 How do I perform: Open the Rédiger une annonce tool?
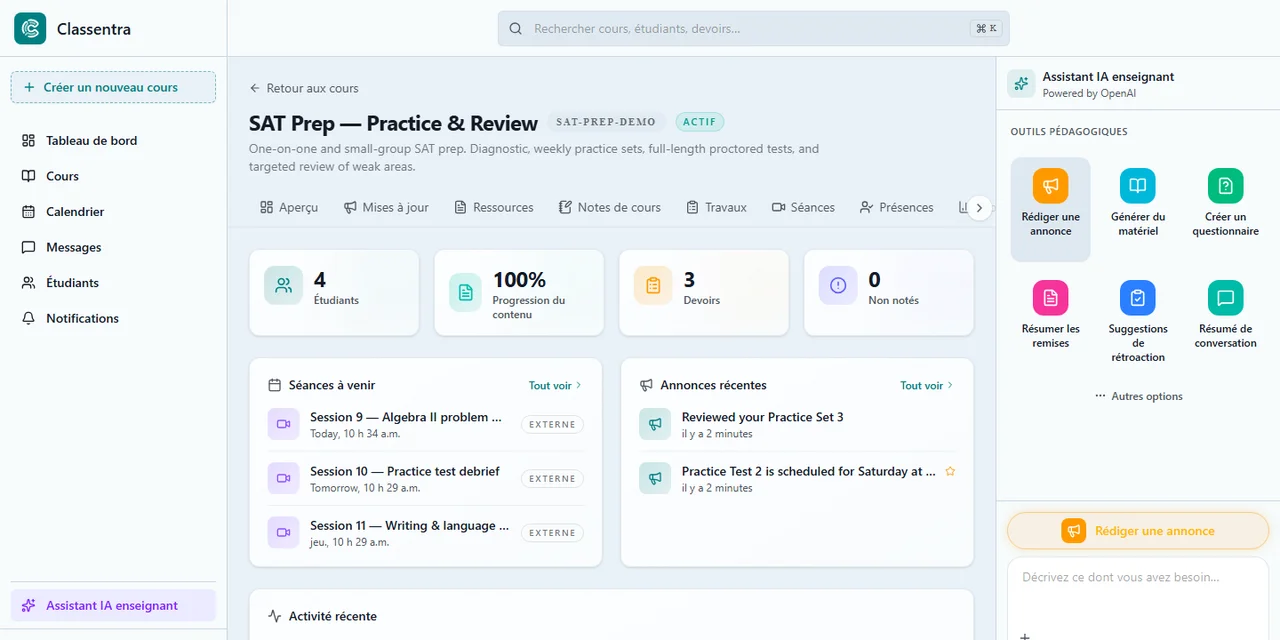point(1050,209)
